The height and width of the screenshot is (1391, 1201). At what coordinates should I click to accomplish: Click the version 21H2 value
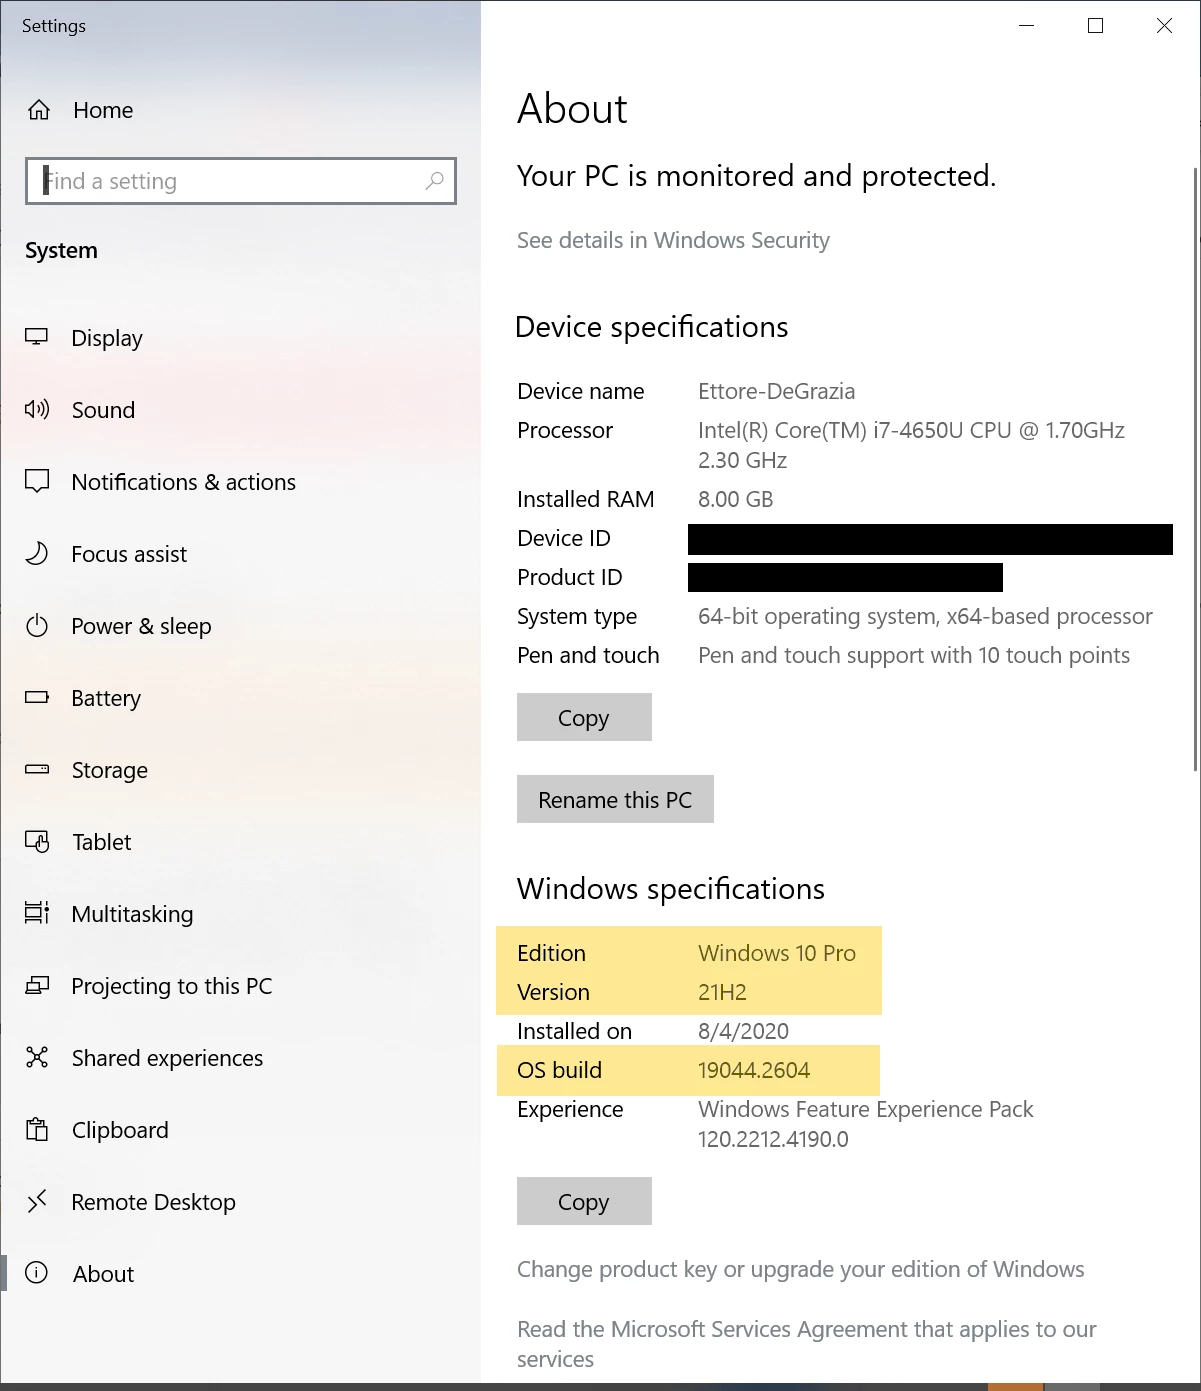(722, 992)
